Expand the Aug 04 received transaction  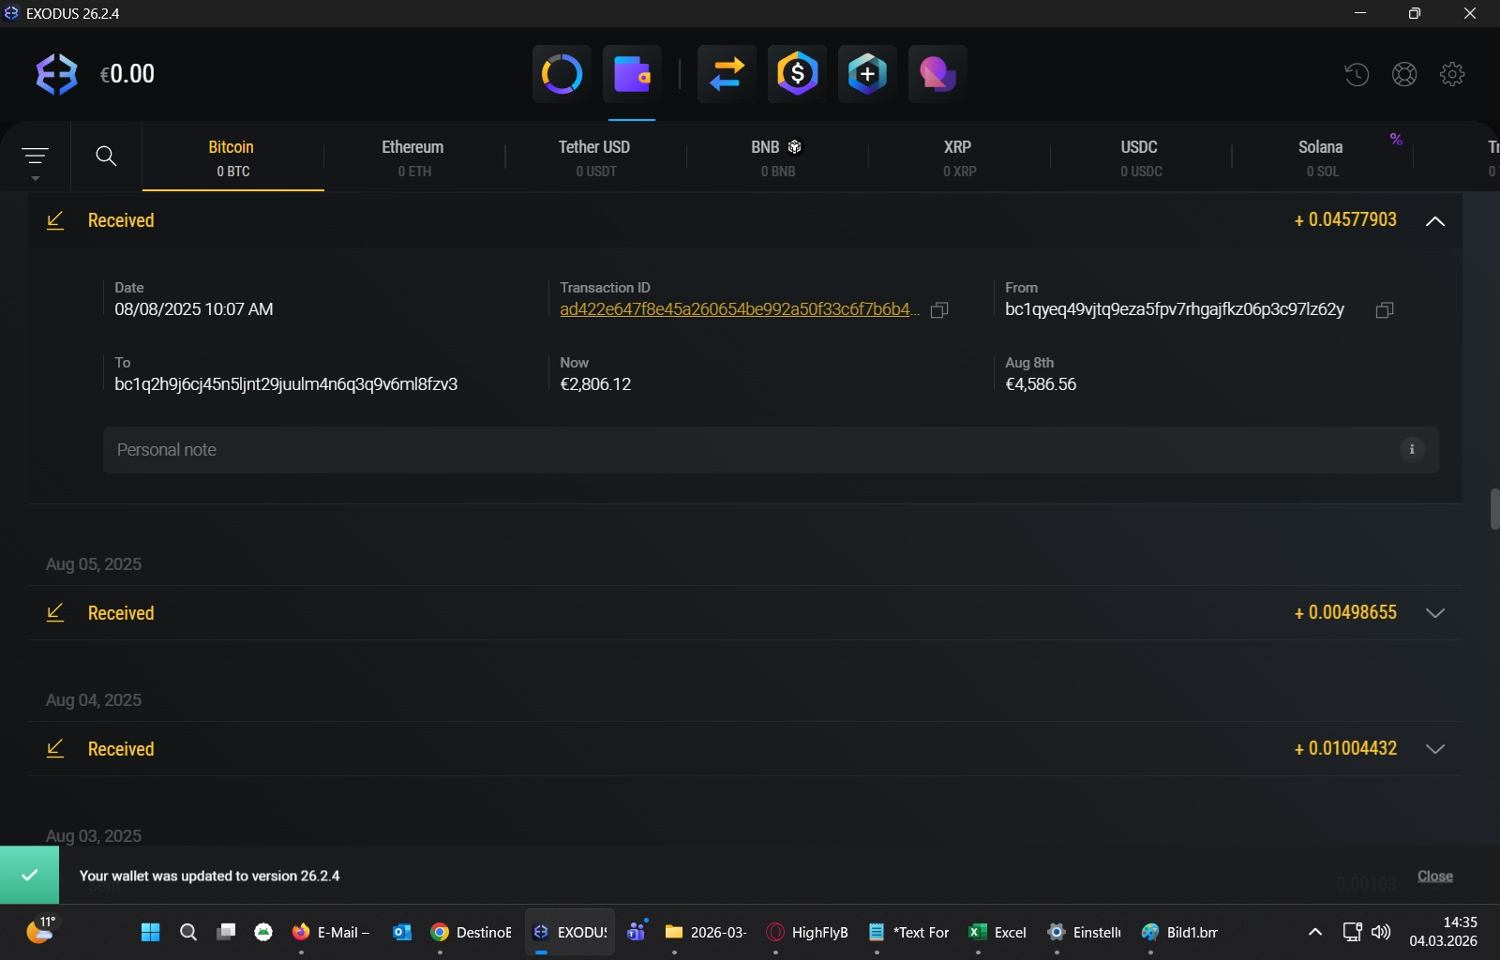[x=1435, y=749]
